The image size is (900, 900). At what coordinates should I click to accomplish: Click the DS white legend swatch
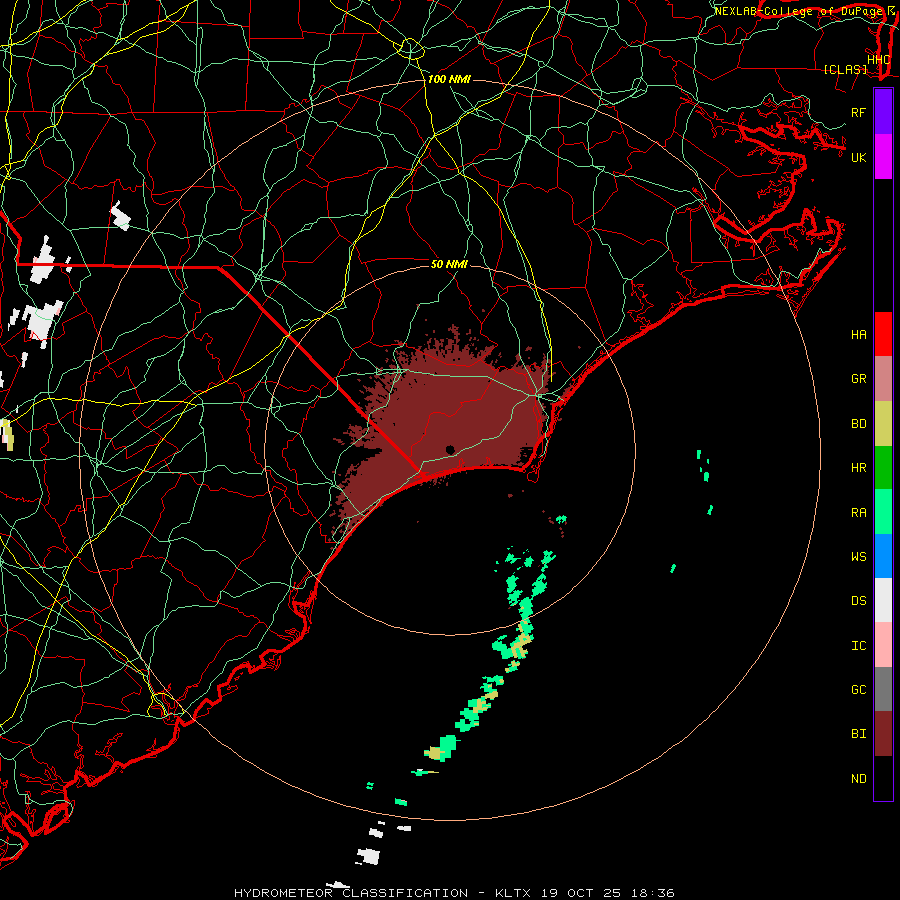pyautogui.click(x=883, y=600)
